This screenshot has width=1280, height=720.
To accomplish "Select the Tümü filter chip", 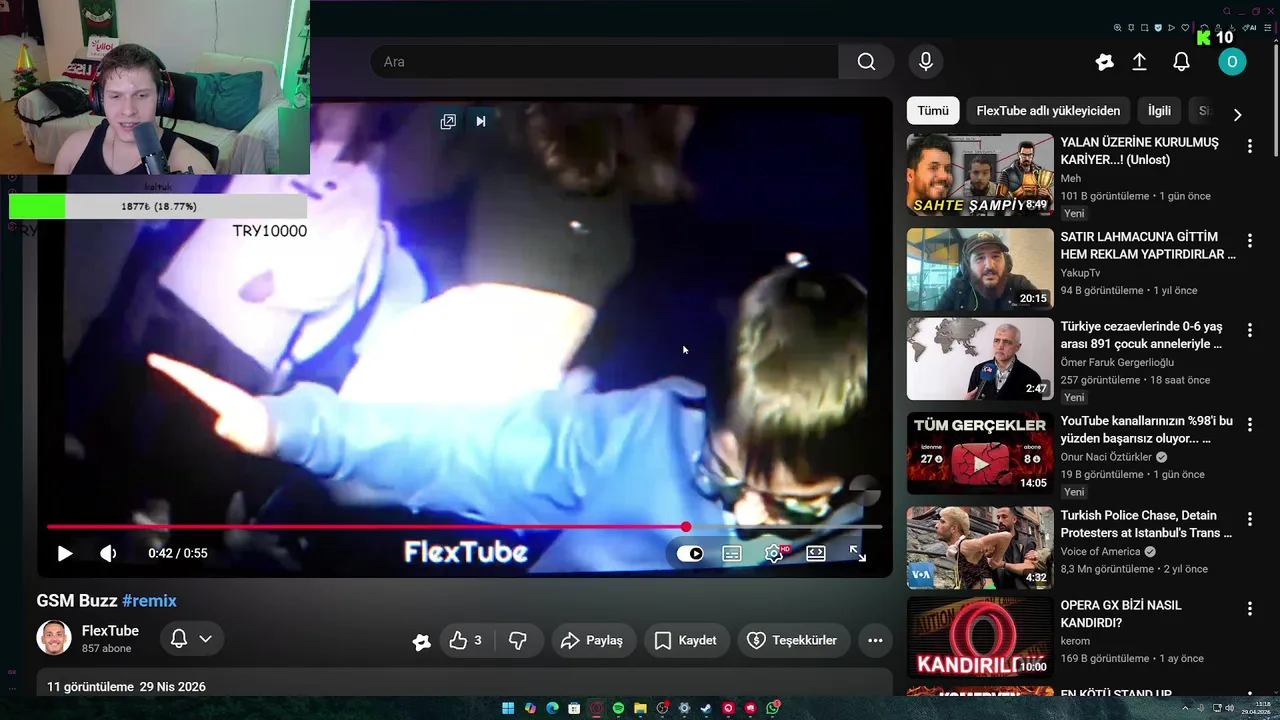I will (933, 111).
